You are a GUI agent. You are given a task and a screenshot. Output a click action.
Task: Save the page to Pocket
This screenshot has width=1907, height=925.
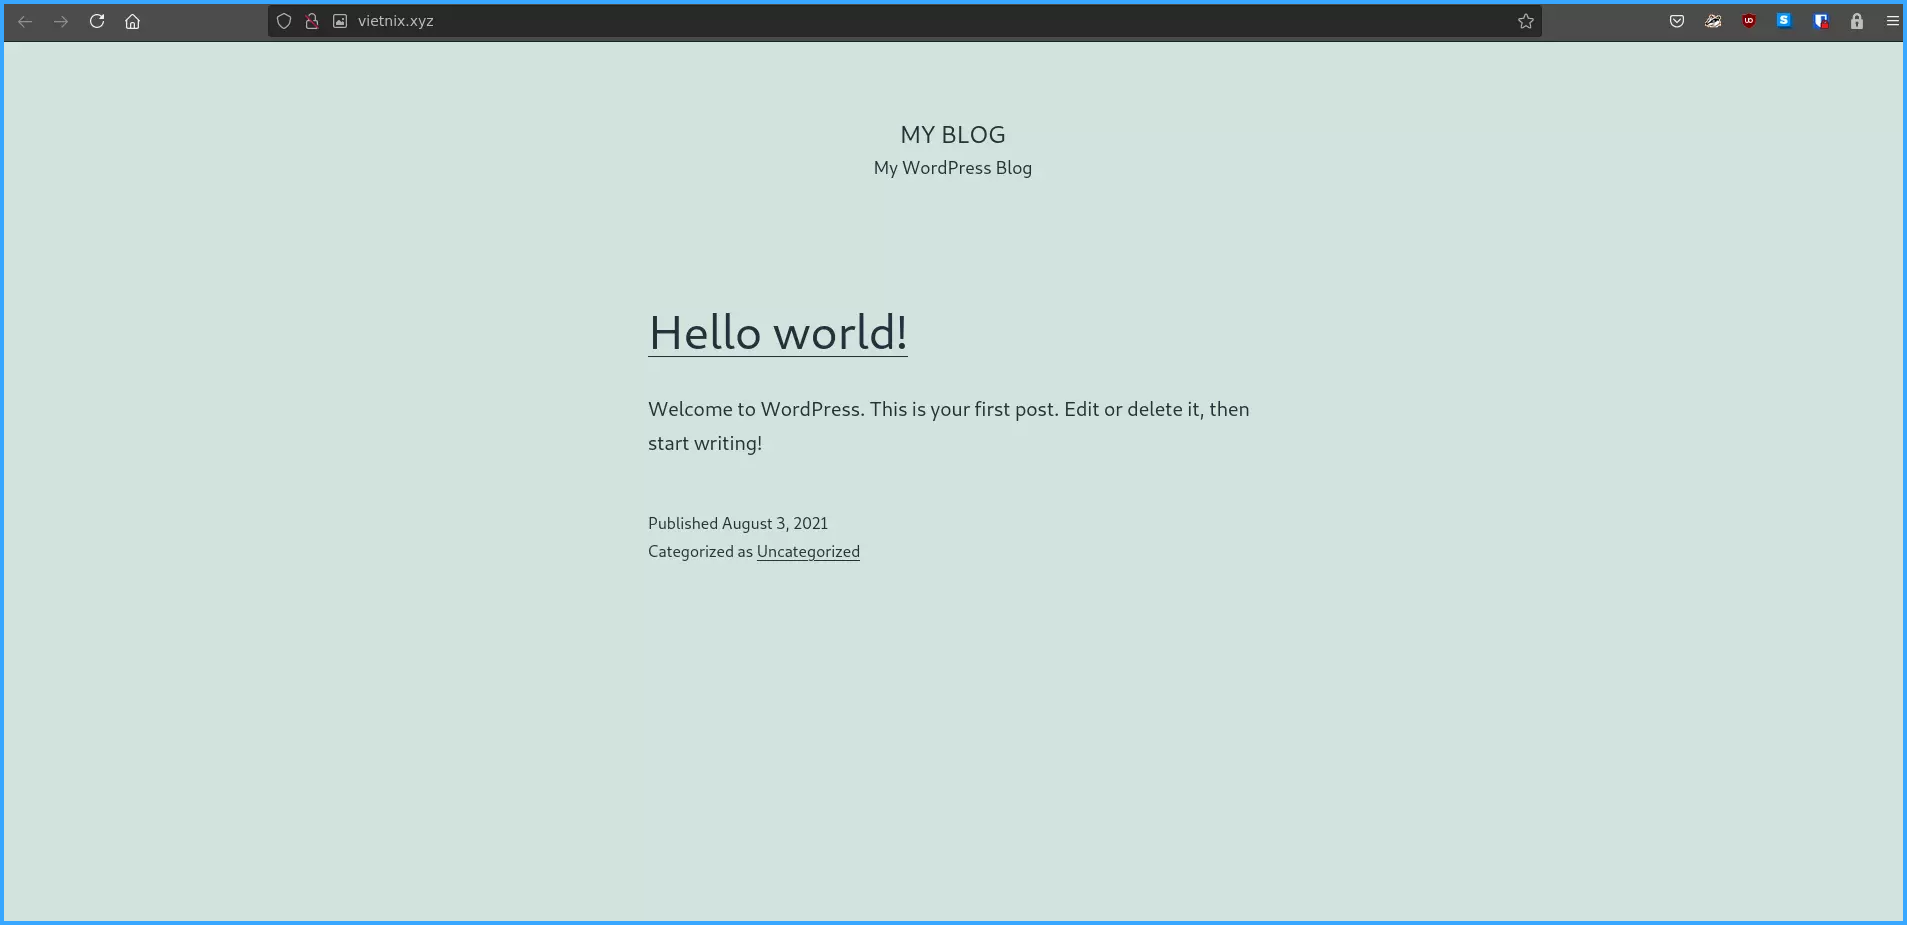point(1677,21)
